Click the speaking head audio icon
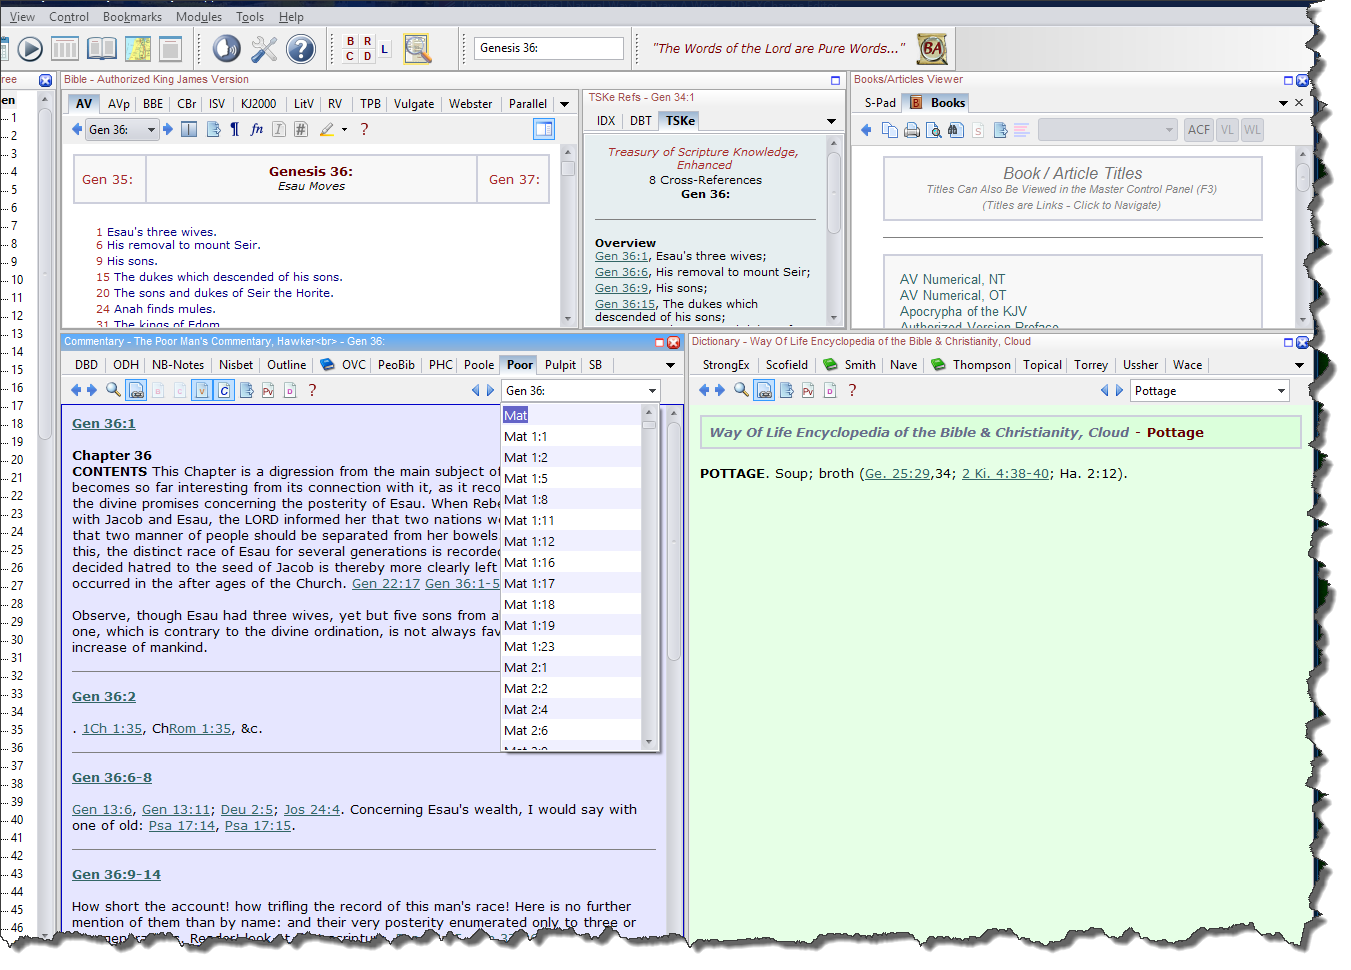Screen dimensions: 1351x970 click(227, 48)
